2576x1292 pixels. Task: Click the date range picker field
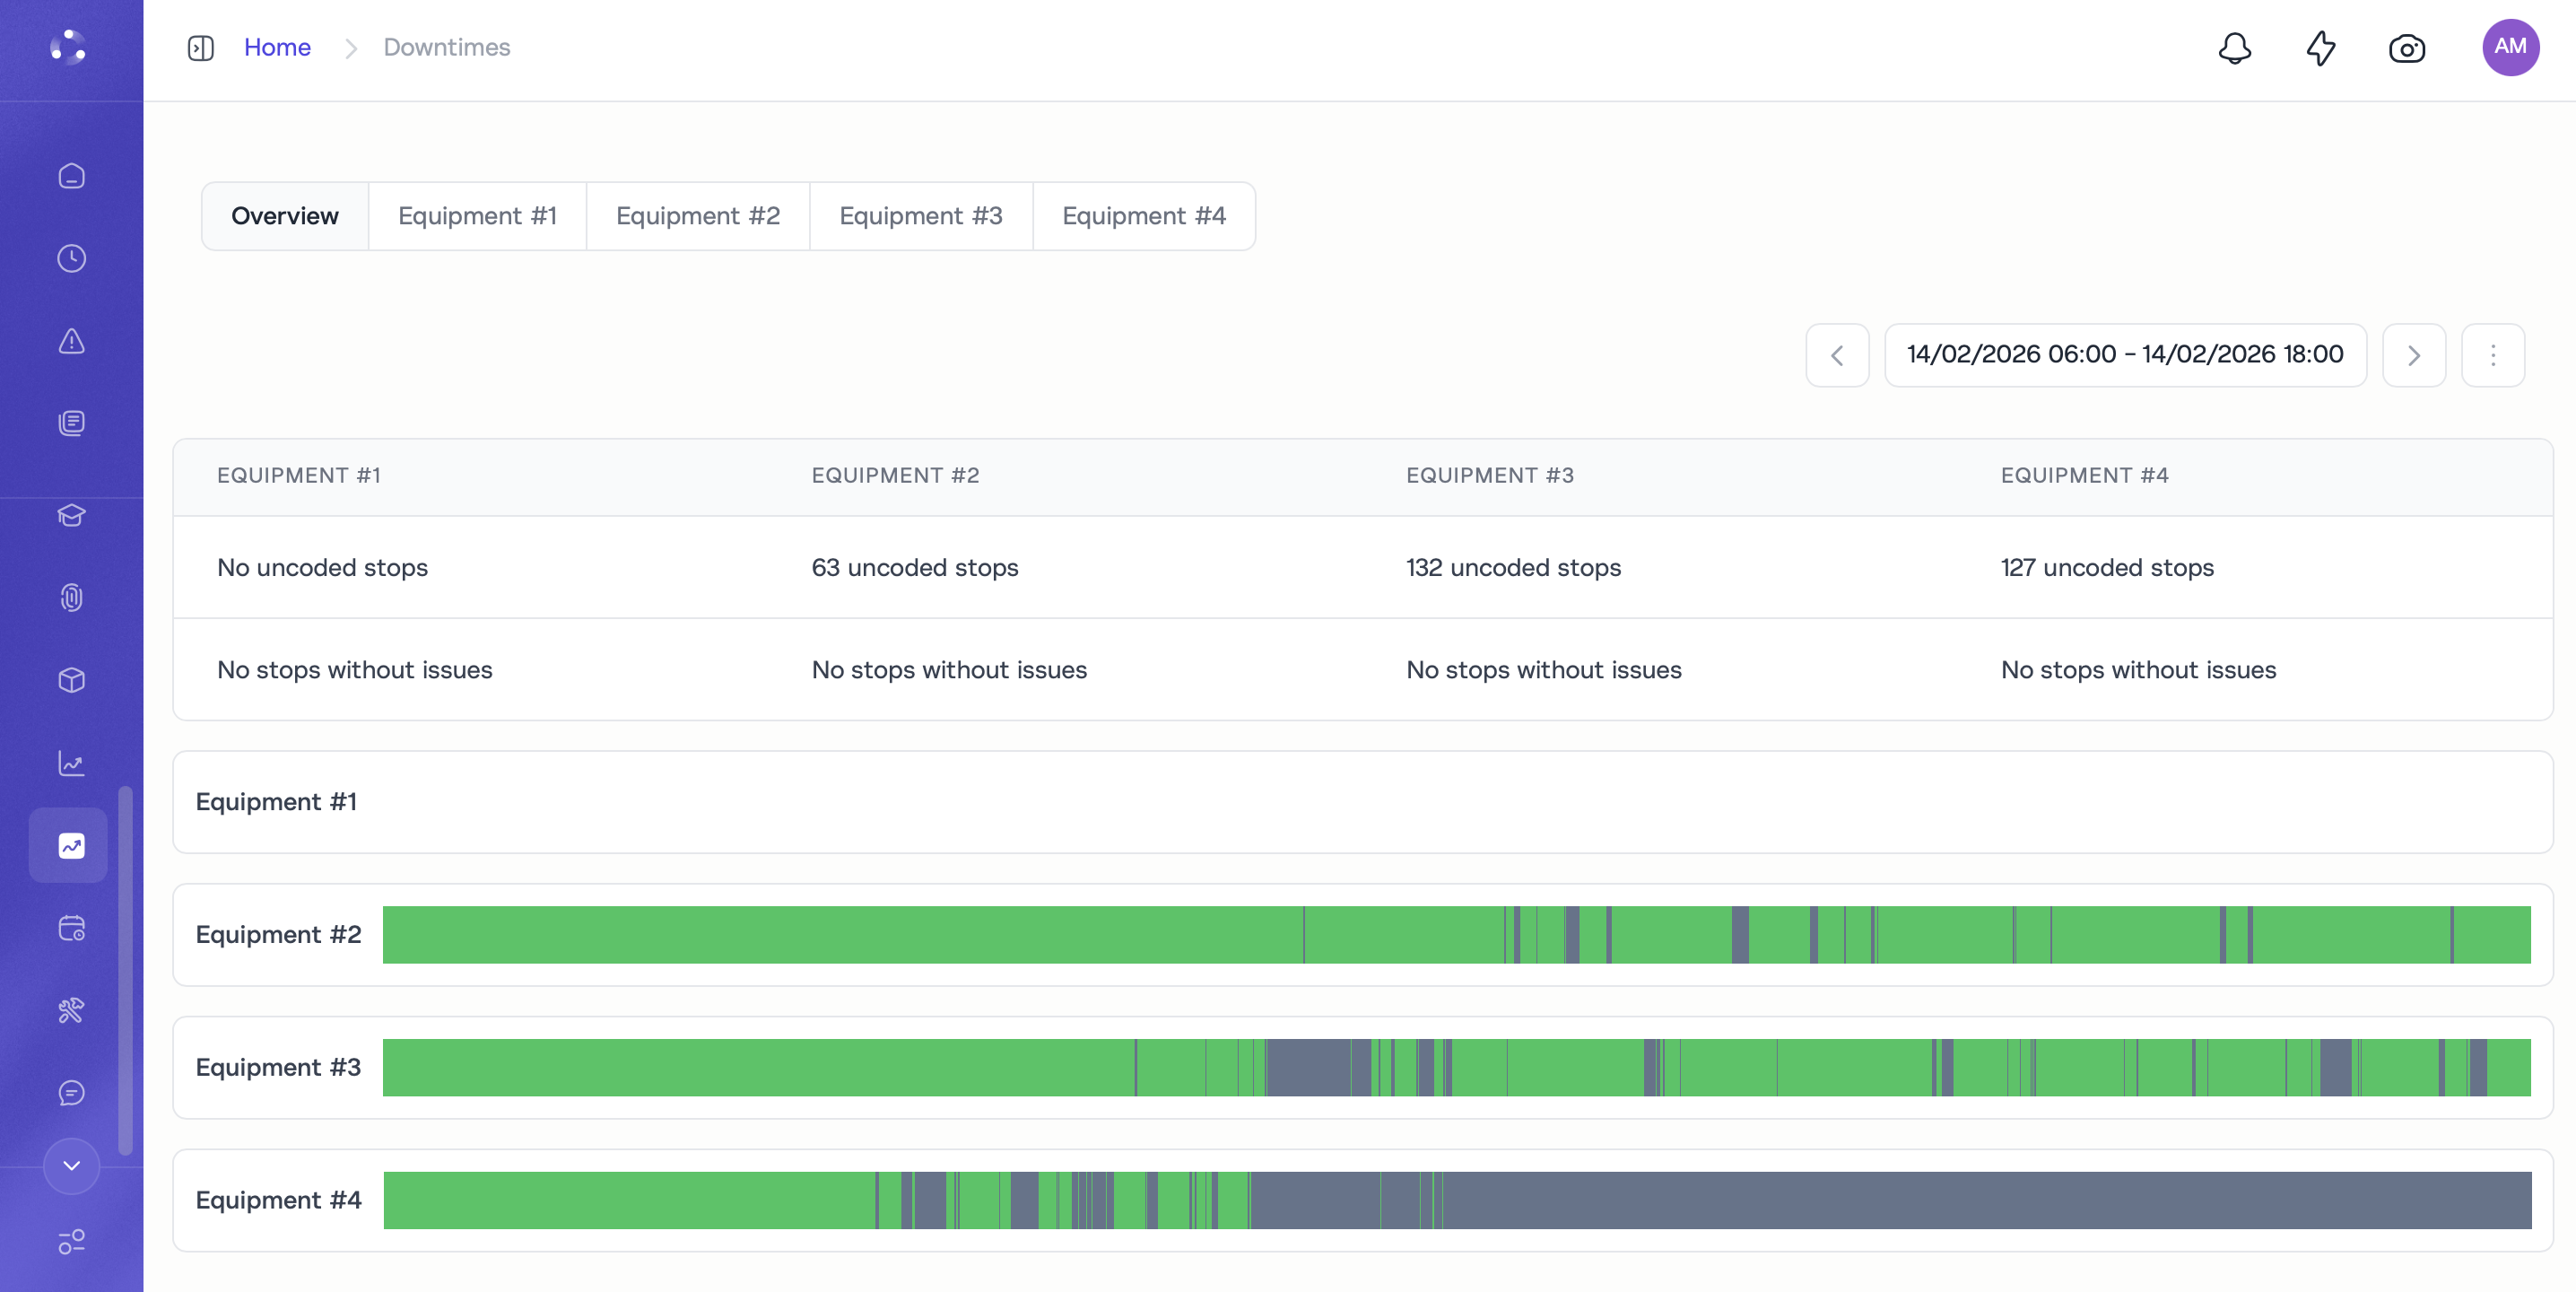coord(2124,355)
